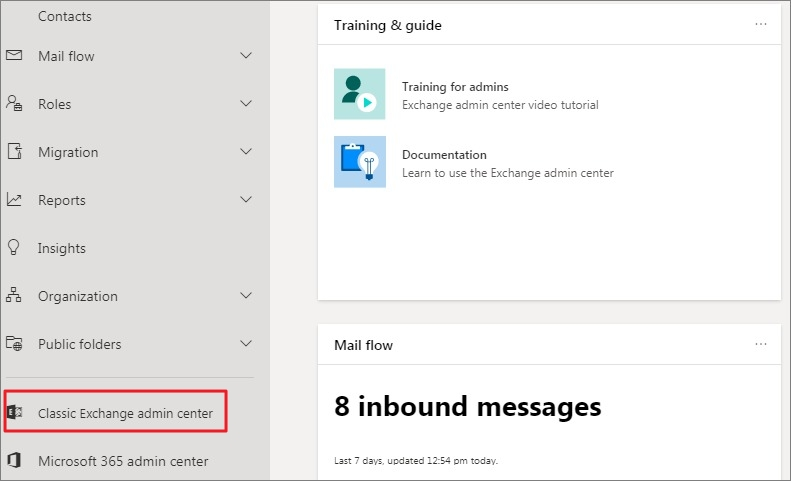Click Learn to use the Exchange admin center
Image resolution: width=791 pixels, height=481 pixels.
(x=507, y=173)
